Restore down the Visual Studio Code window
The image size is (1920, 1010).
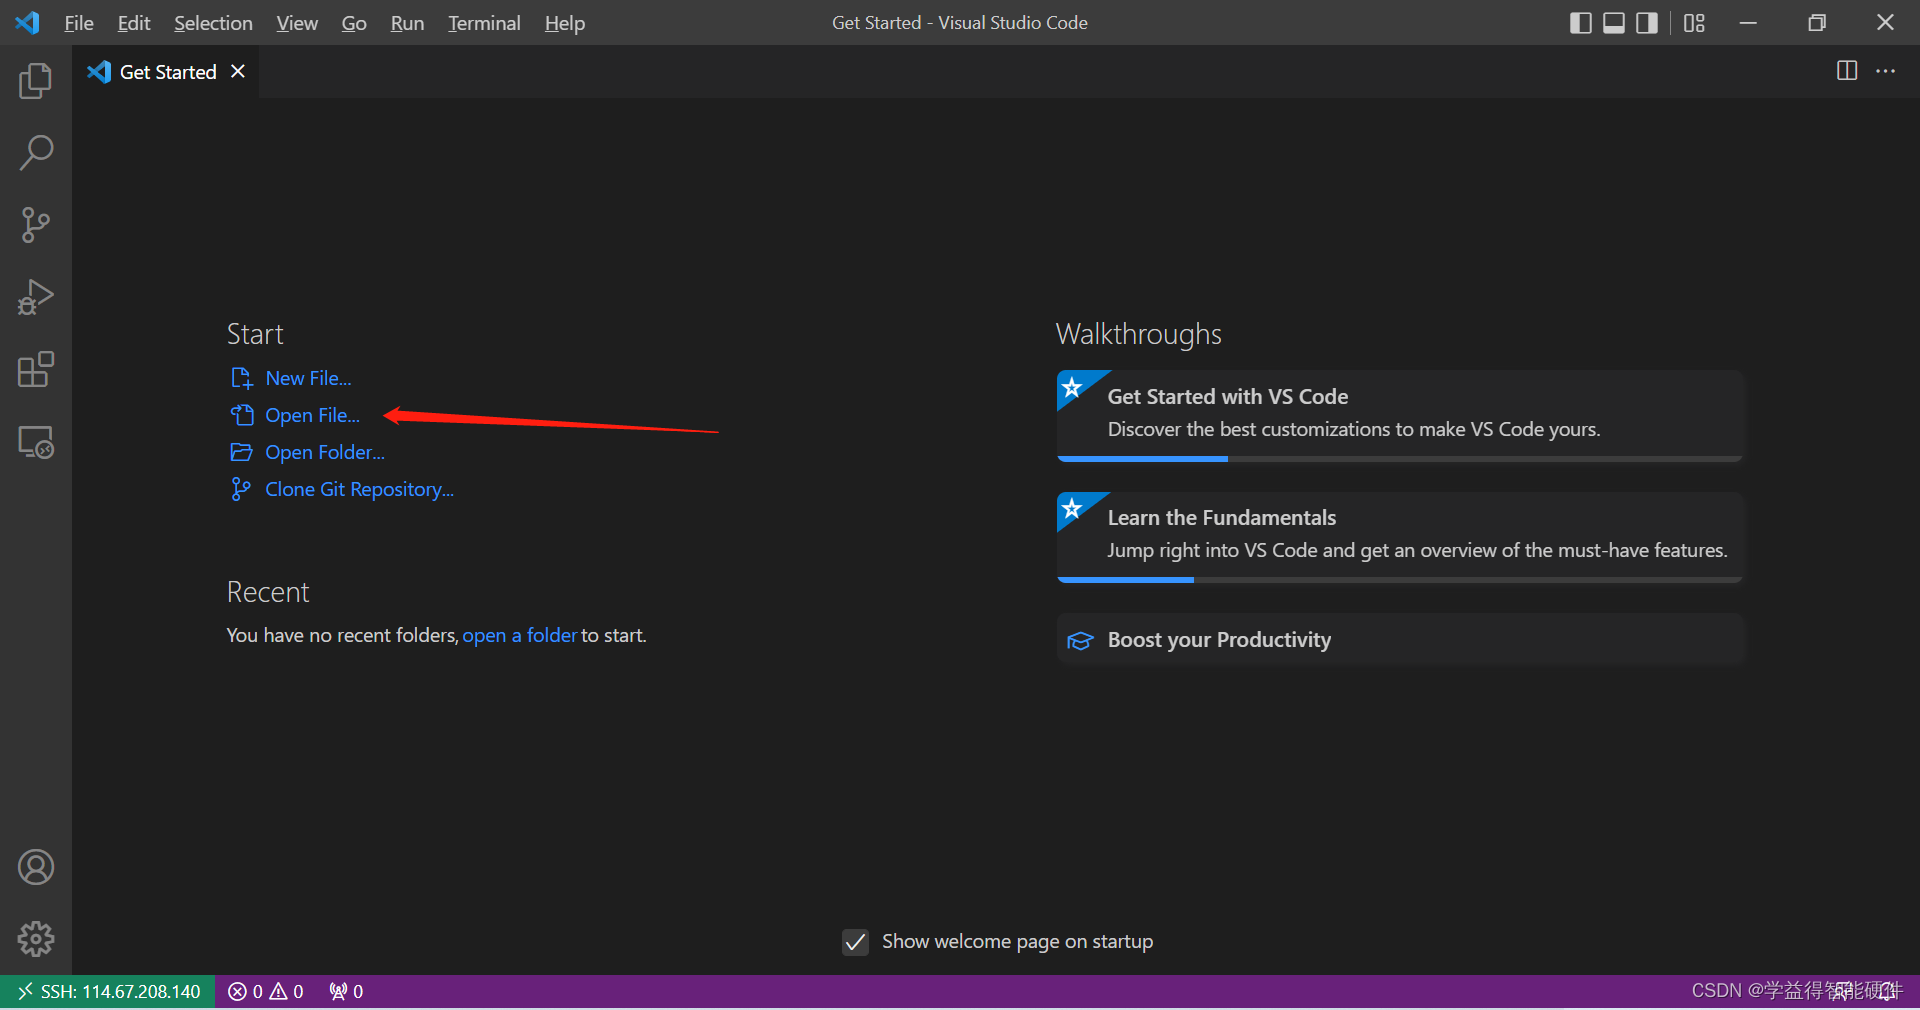click(1817, 23)
